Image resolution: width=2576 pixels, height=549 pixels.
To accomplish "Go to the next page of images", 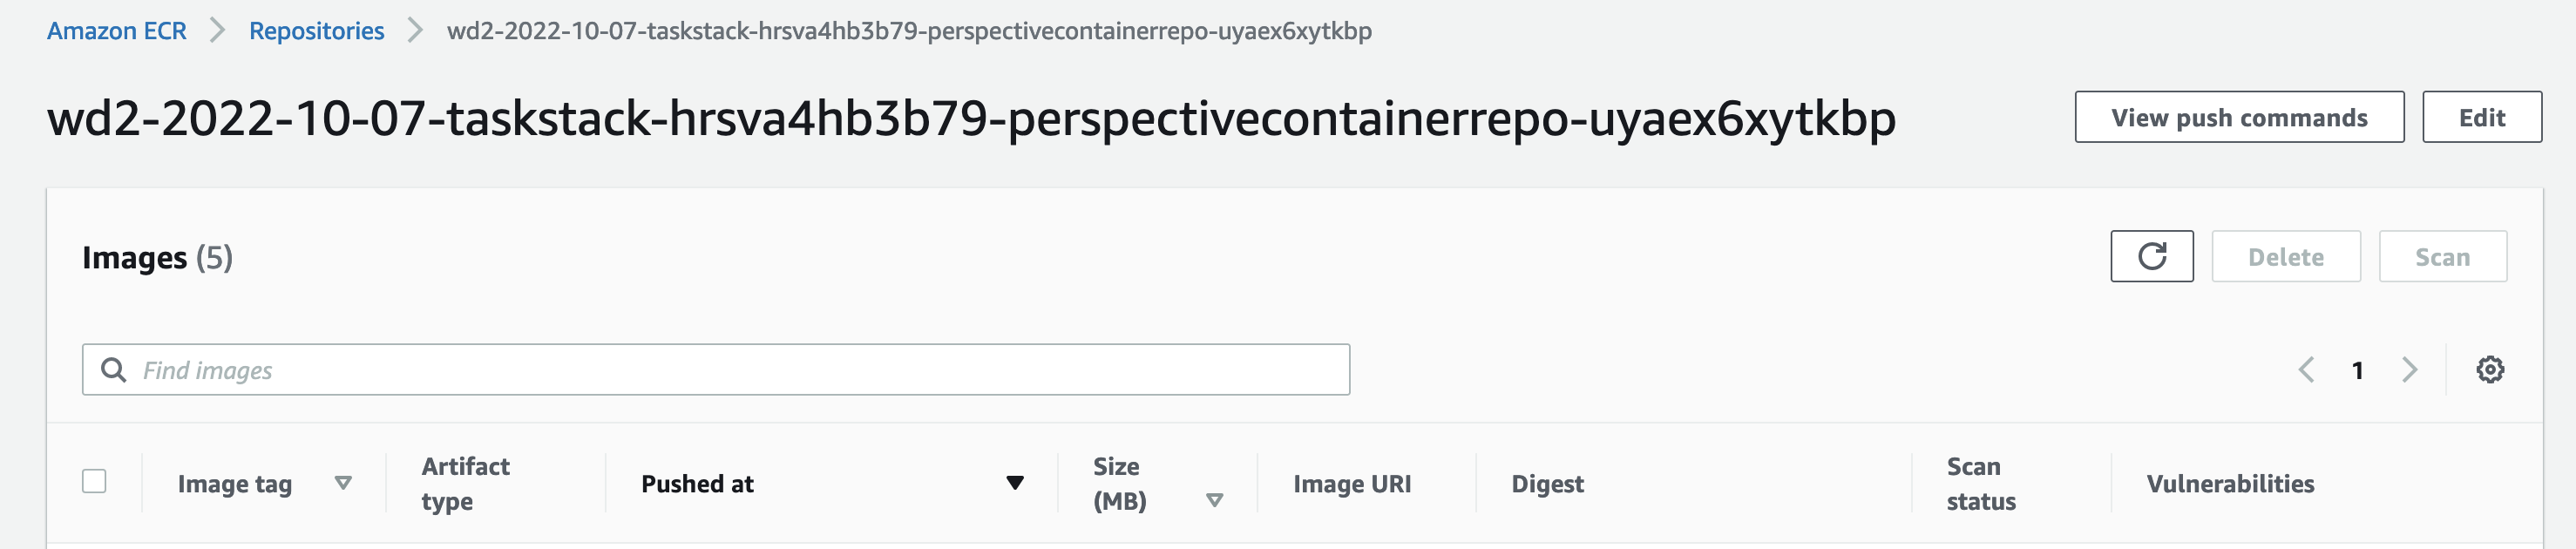I will [x=2410, y=370].
